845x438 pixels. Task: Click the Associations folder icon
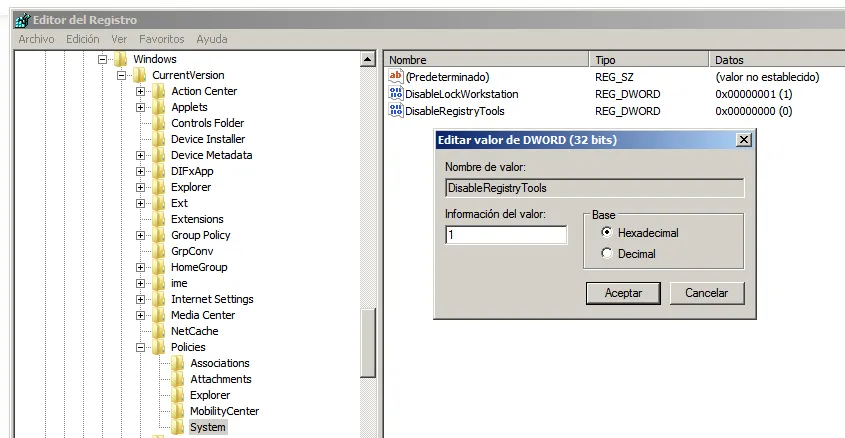click(x=178, y=363)
